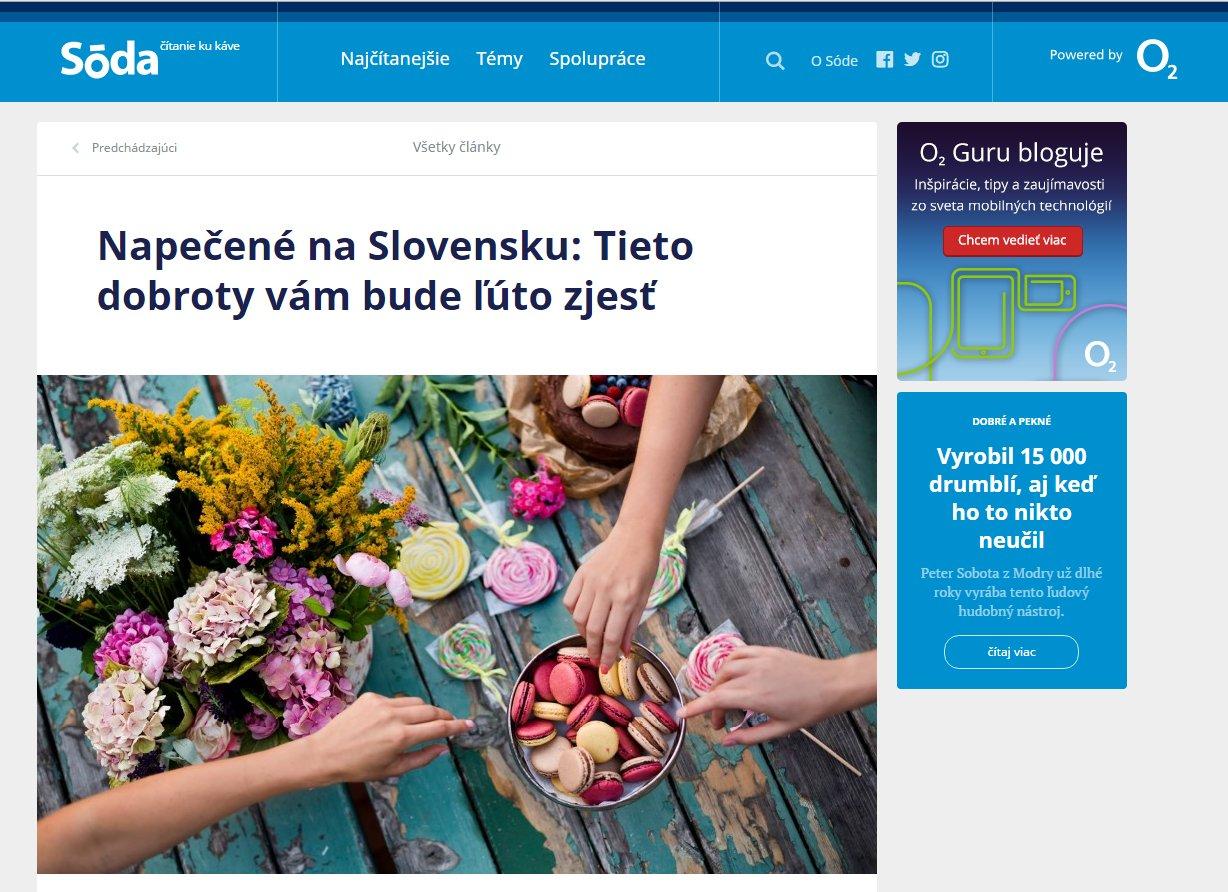This screenshot has height=892, width=1228.
Task: Click the O2 Guru bloguje banner
Action: pos(1012,251)
